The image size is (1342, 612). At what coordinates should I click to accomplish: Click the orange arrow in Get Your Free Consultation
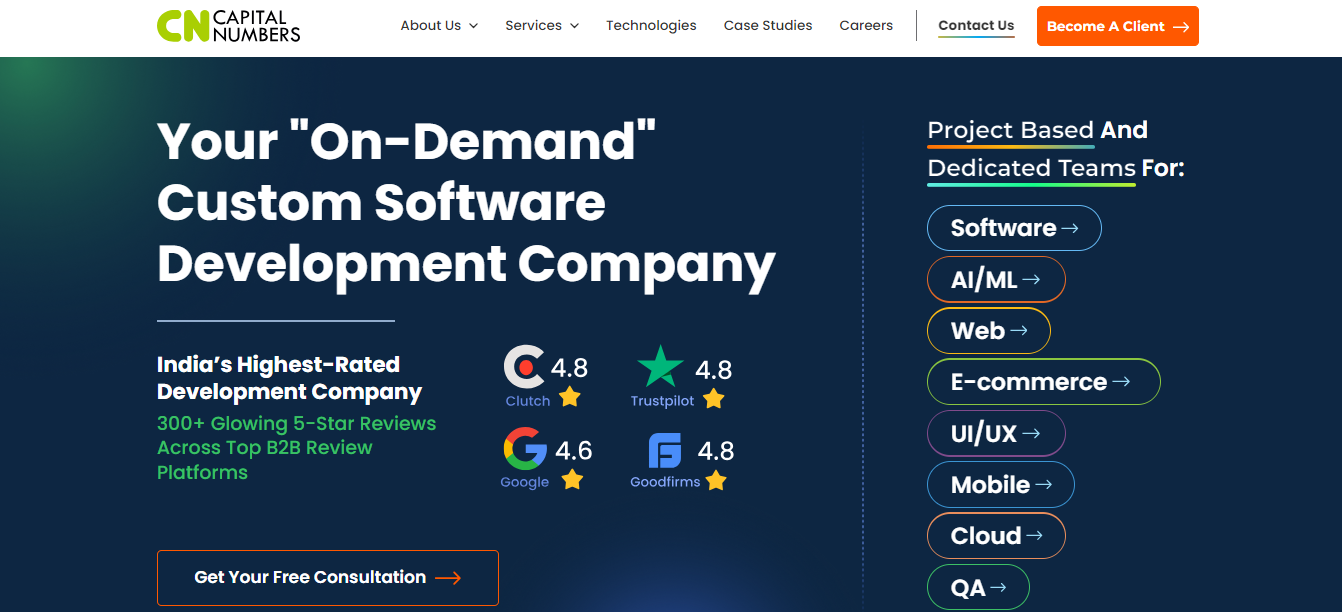click(448, 578)
